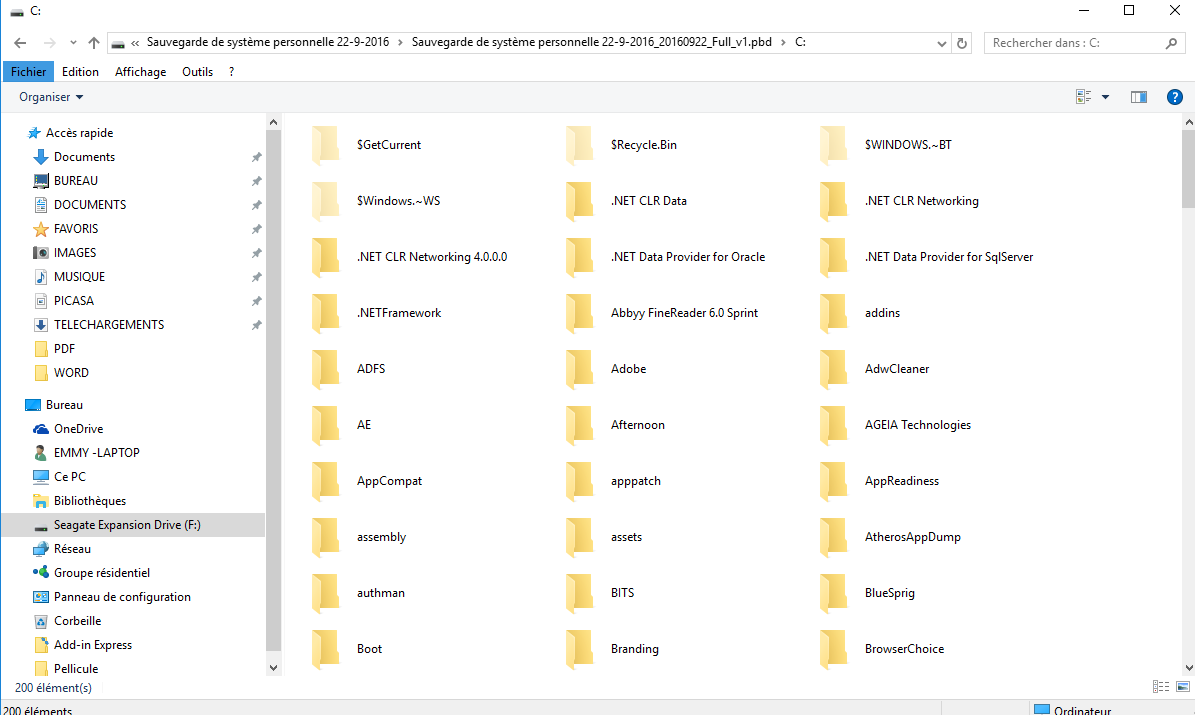Viewport: 1195px width, 715px height.
Task: Switch to large icons view in status bar
Action: (1183, 687)
